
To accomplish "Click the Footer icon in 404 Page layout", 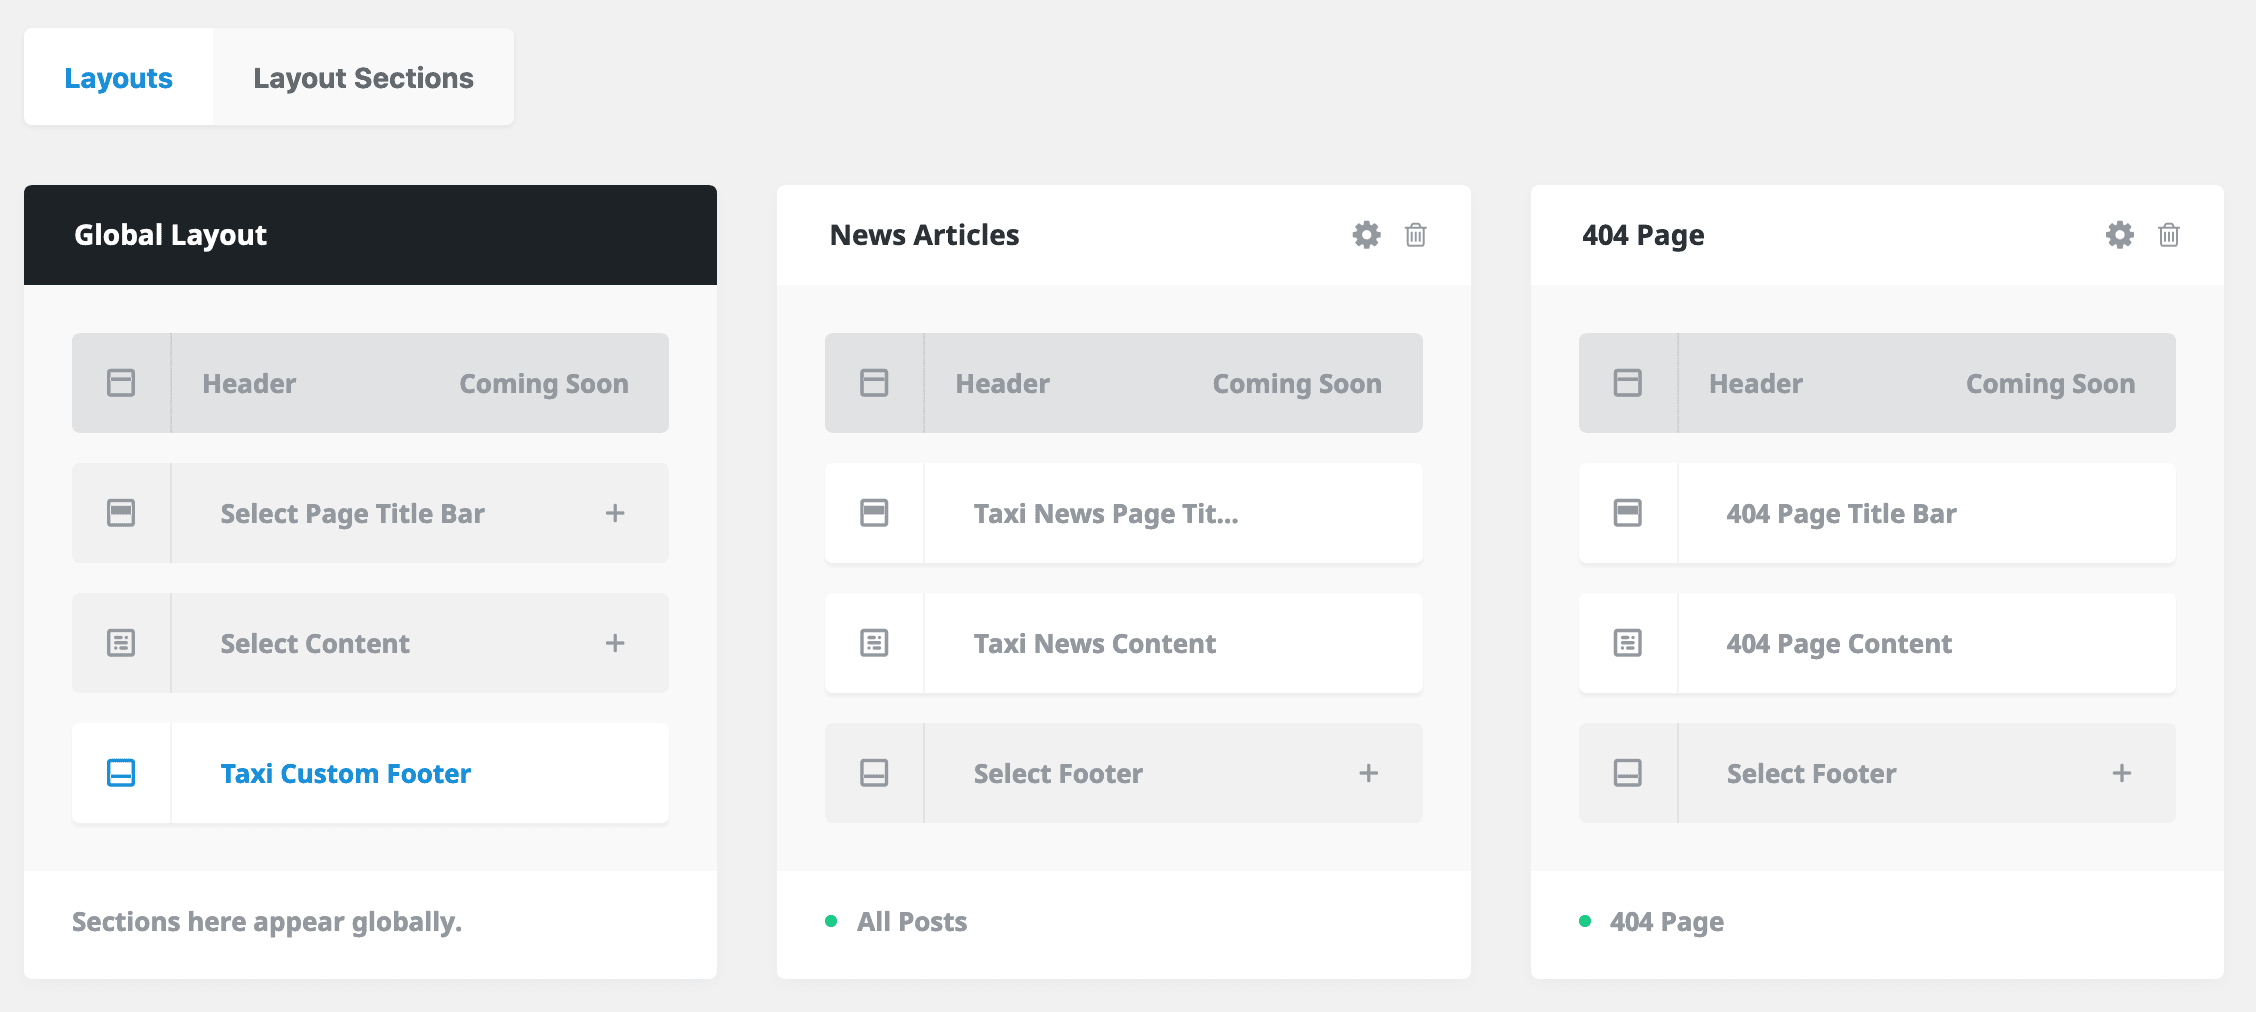I will (x=1627, y=773).
